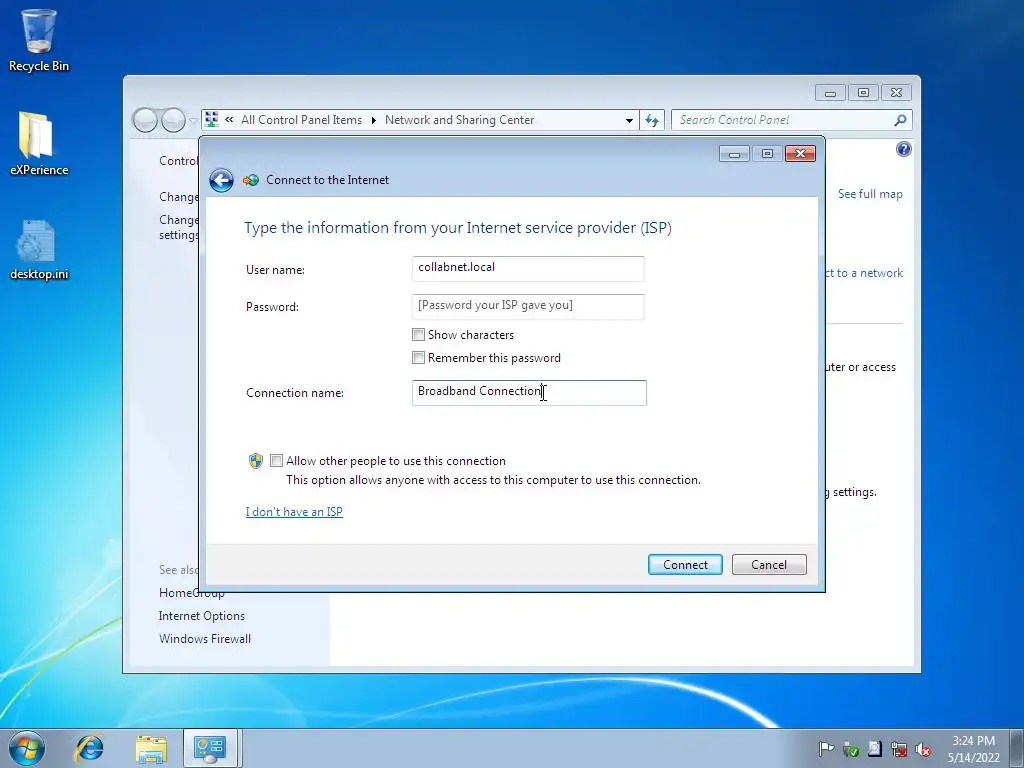Click the blue back arrow in wizard
Viewport: 1024px width, 768px height.
[221, 180]
